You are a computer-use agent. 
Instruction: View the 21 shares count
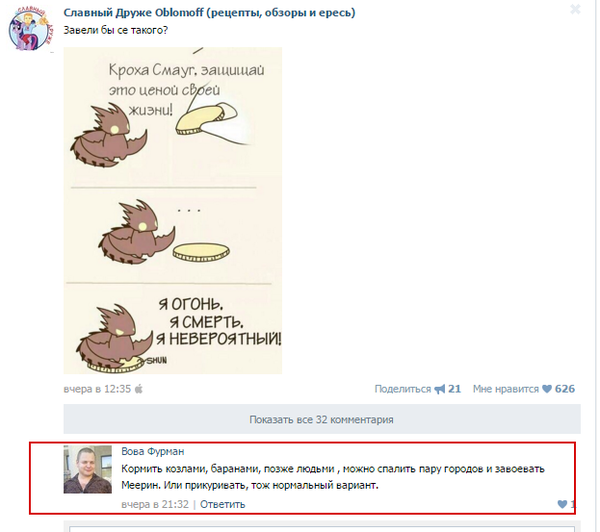[454, 389]
